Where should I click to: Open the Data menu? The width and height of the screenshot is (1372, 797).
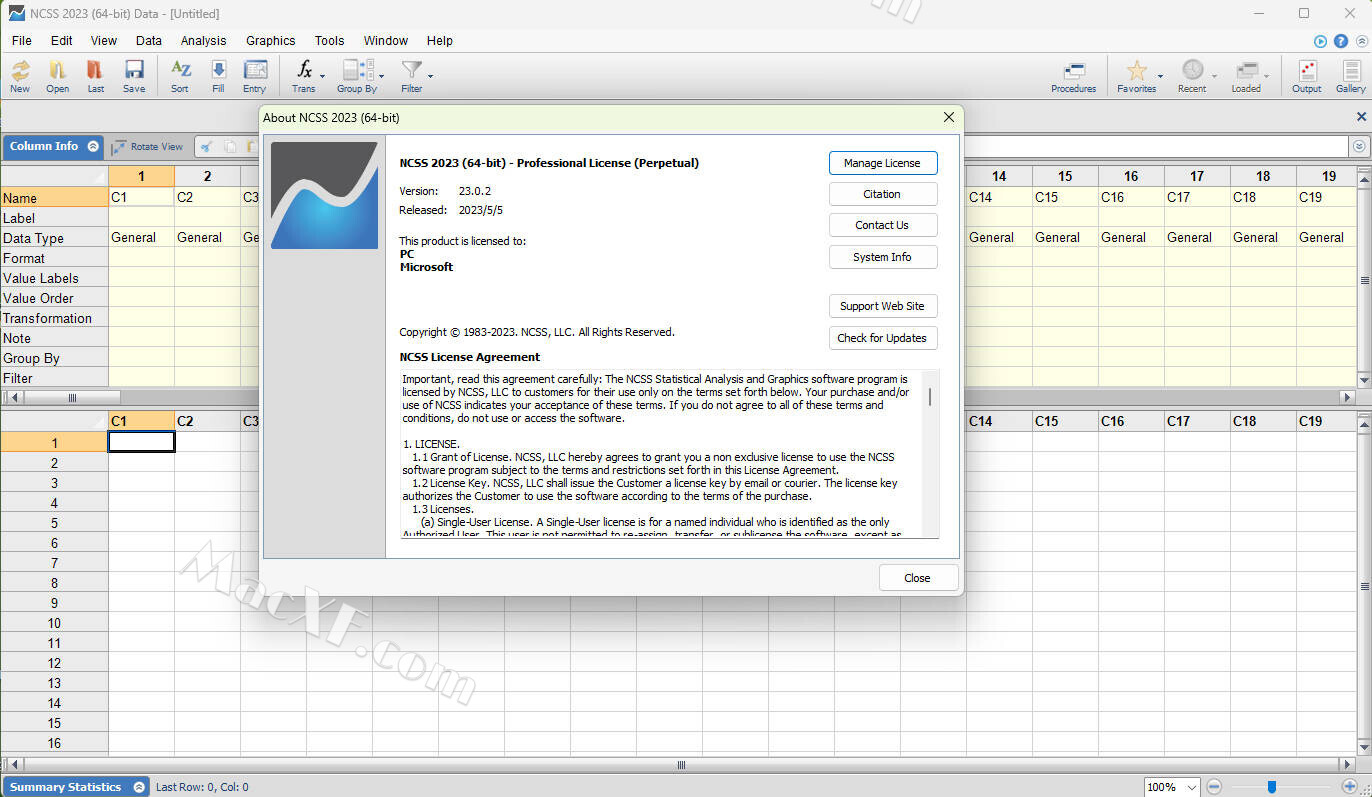149,41
